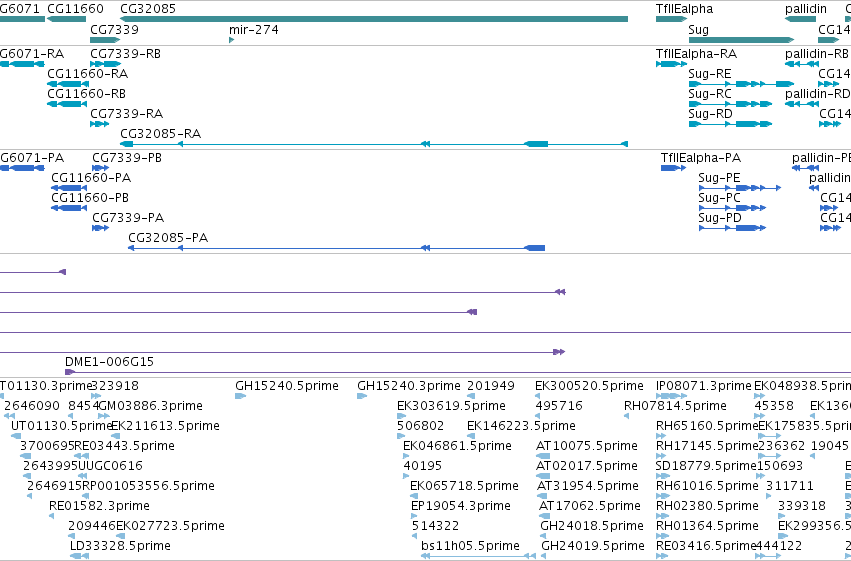Click transcript Sug-RD
Screen dimensions: 851x561
(710, 114)
